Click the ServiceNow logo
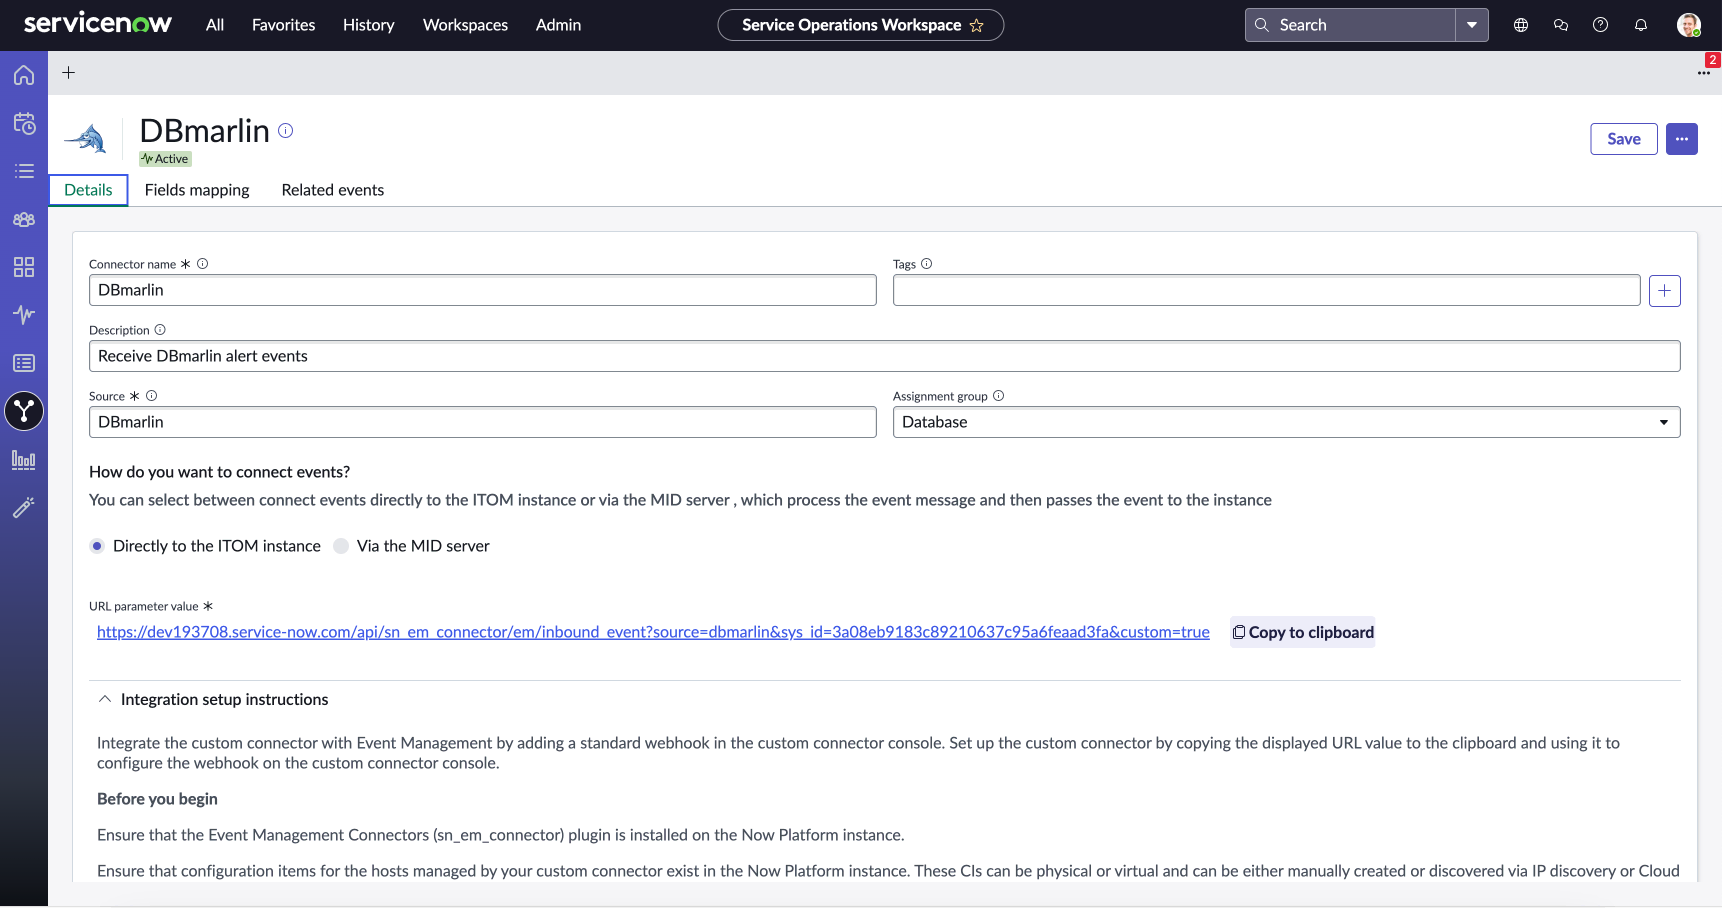Viewport: 1722px width, 908px height. pyautogui.click(x=98, y=24)
